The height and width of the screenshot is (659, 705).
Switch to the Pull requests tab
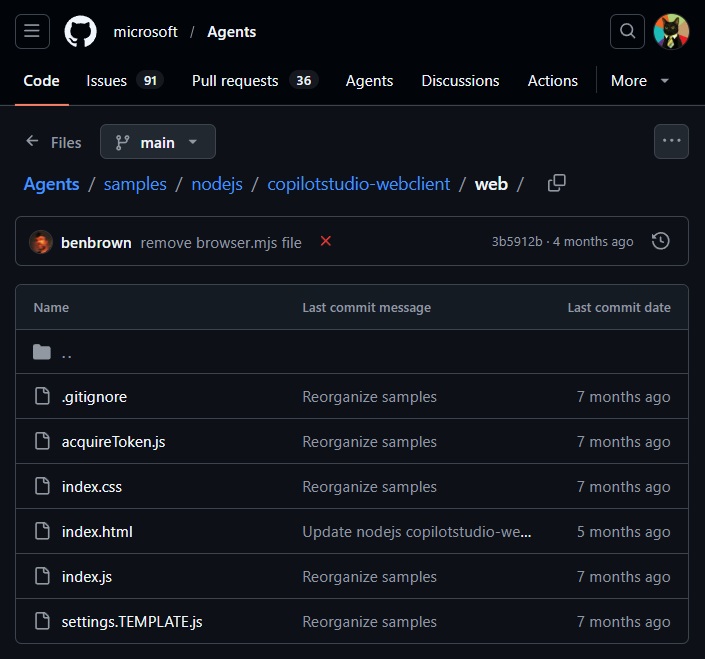click(x=254, y=81)
